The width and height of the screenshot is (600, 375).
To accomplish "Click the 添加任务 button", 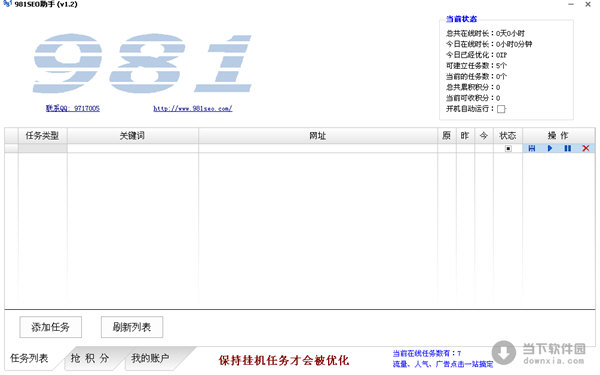I will (51, 327).
